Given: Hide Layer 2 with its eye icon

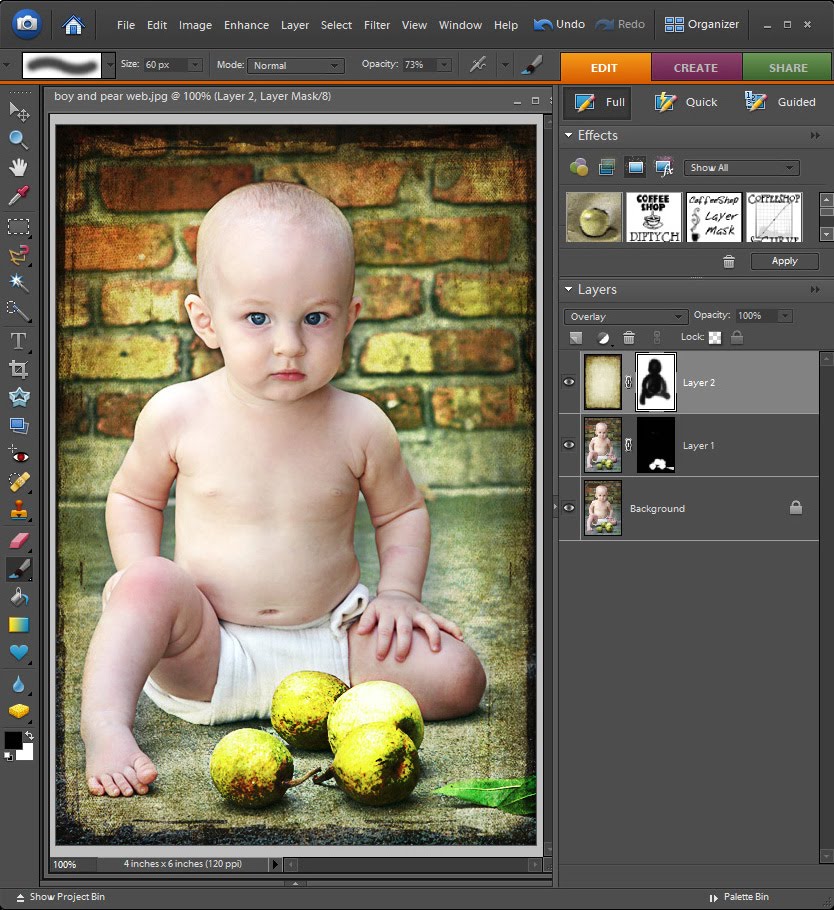Looking at the screenshot, I should (x=569, y=382).
